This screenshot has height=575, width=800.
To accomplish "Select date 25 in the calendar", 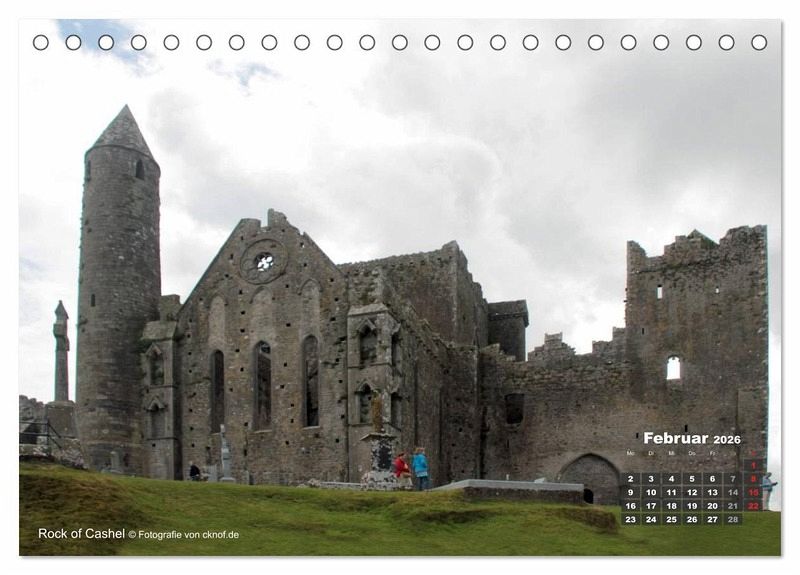I will tap(671, 519).
